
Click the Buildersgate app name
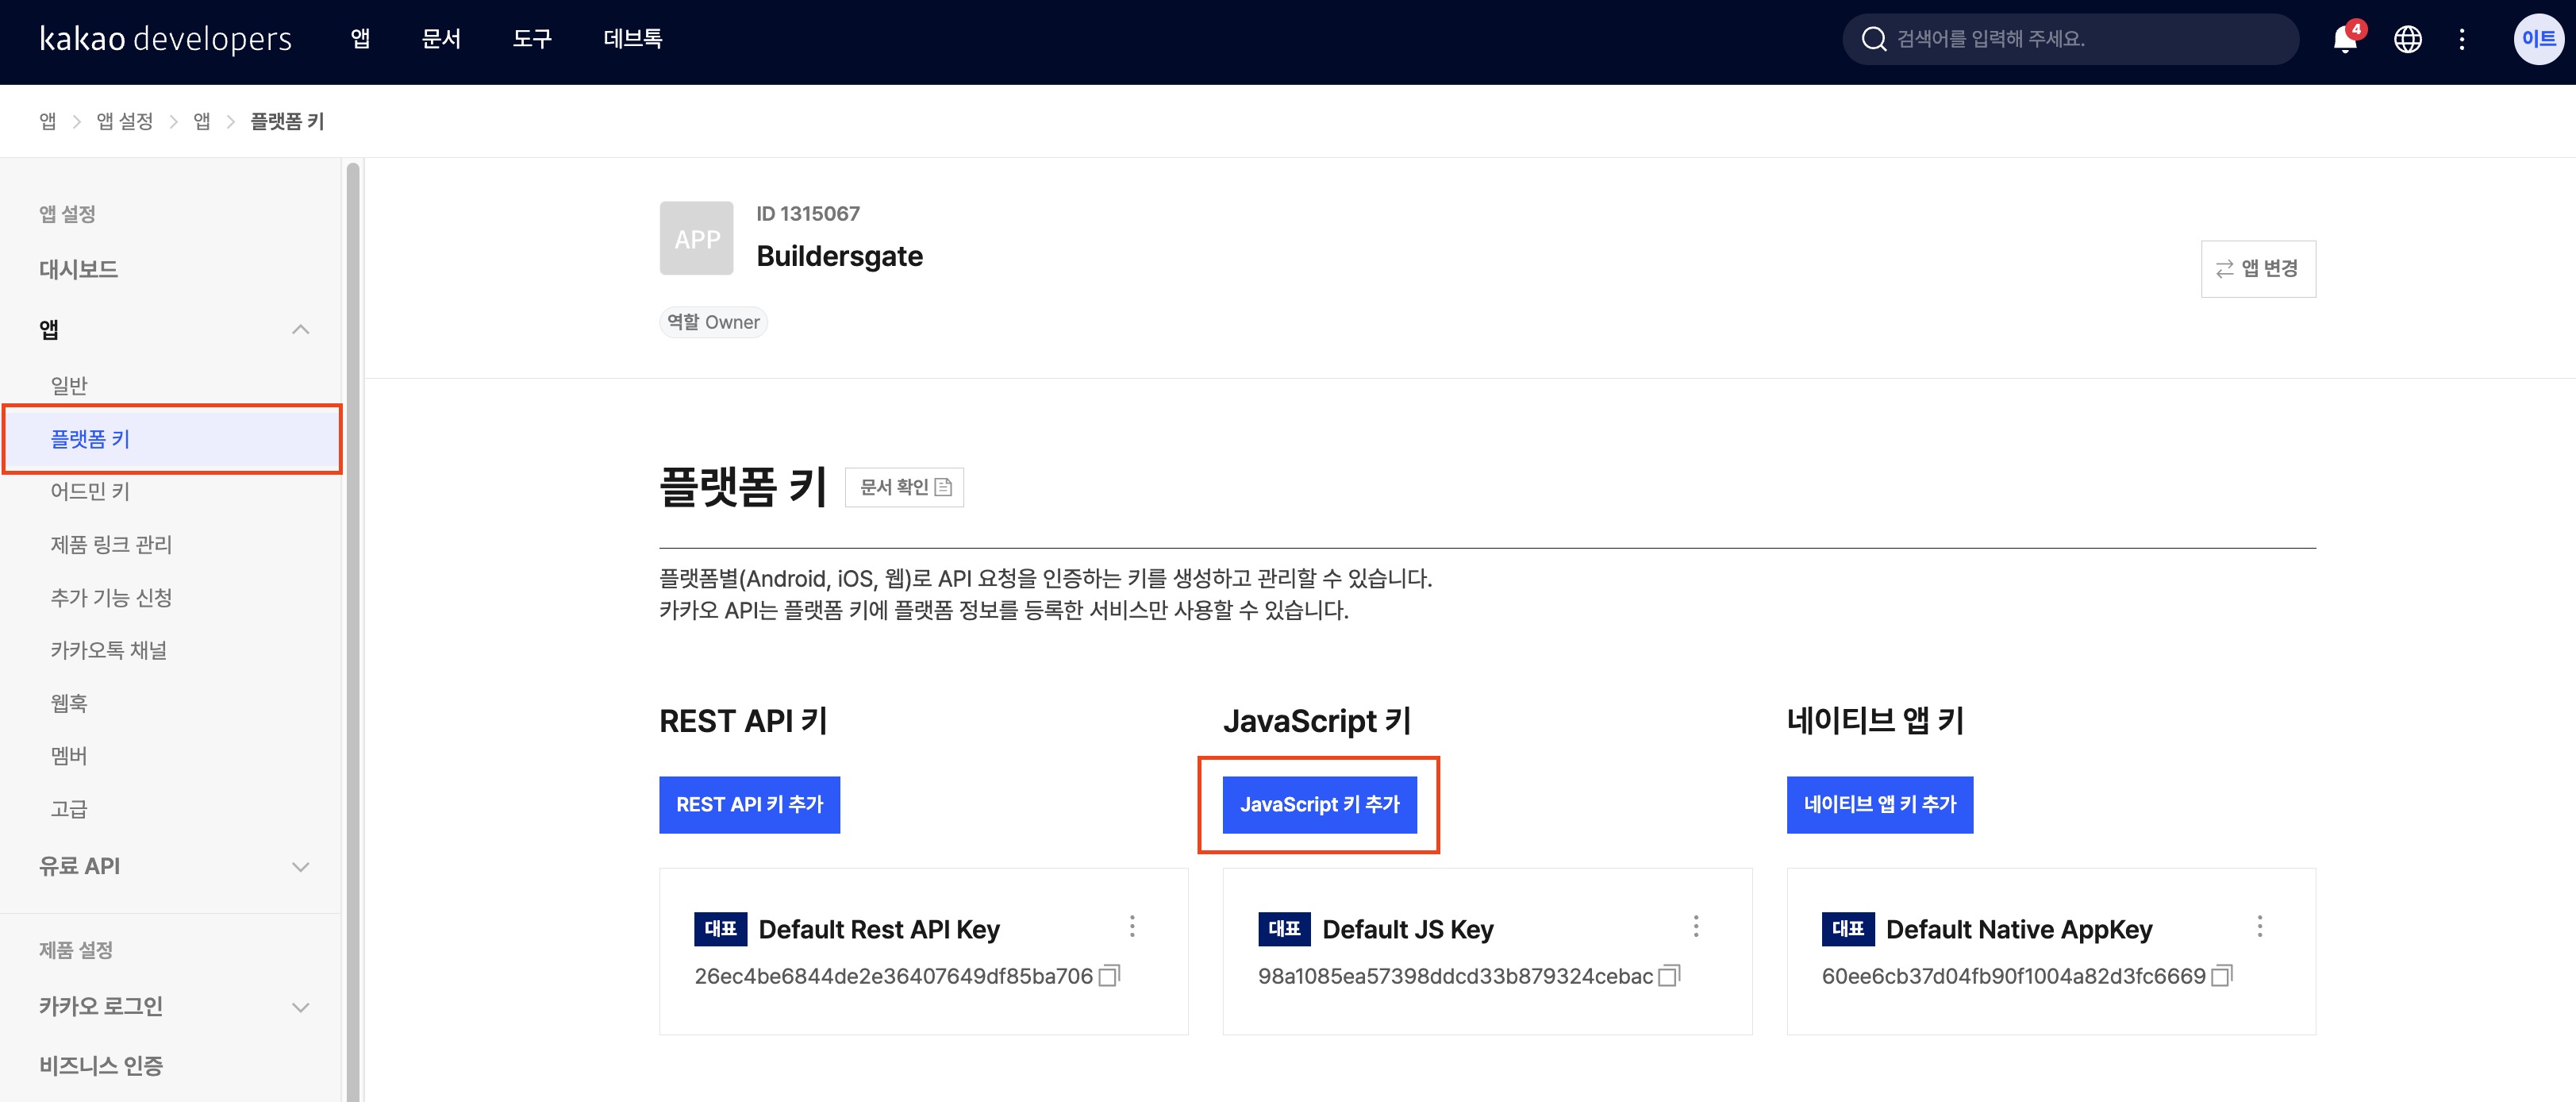839,256
